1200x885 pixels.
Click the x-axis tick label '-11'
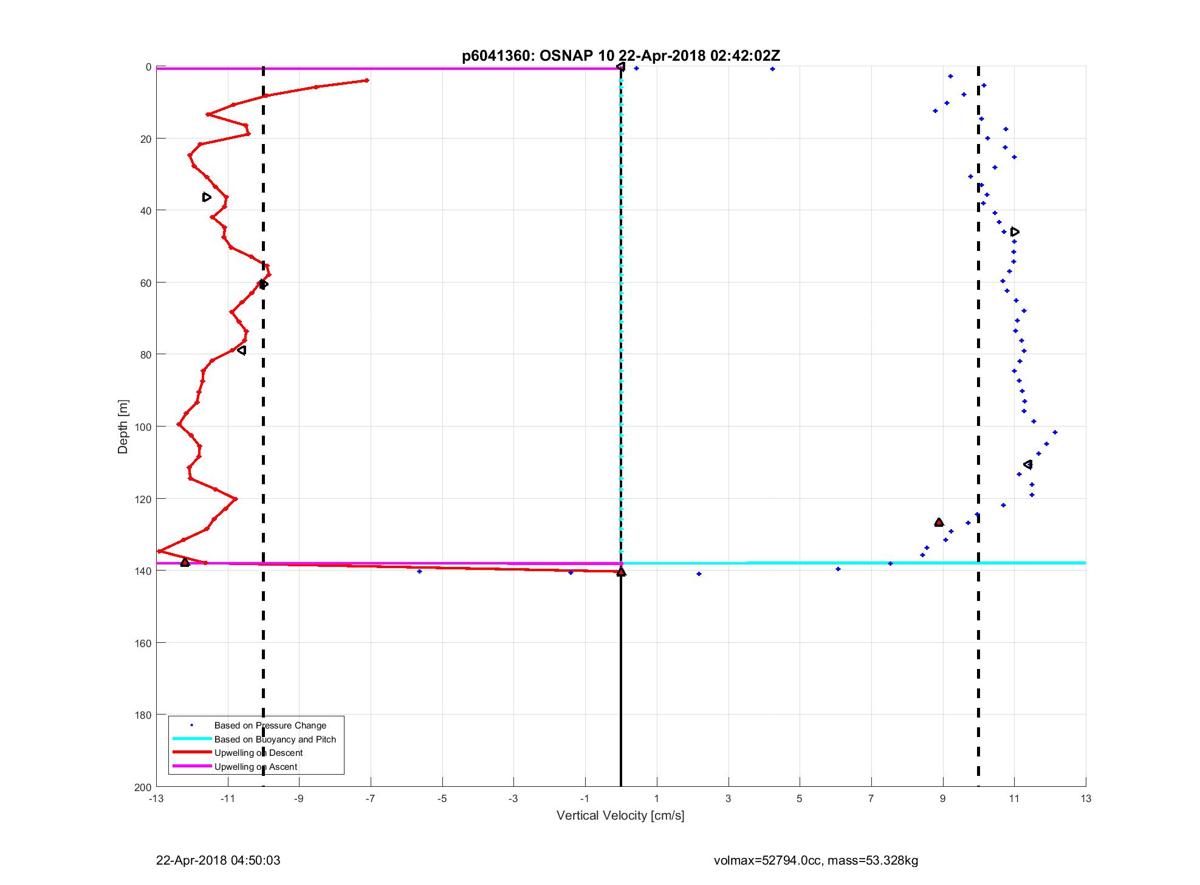[x=227, y=799]
